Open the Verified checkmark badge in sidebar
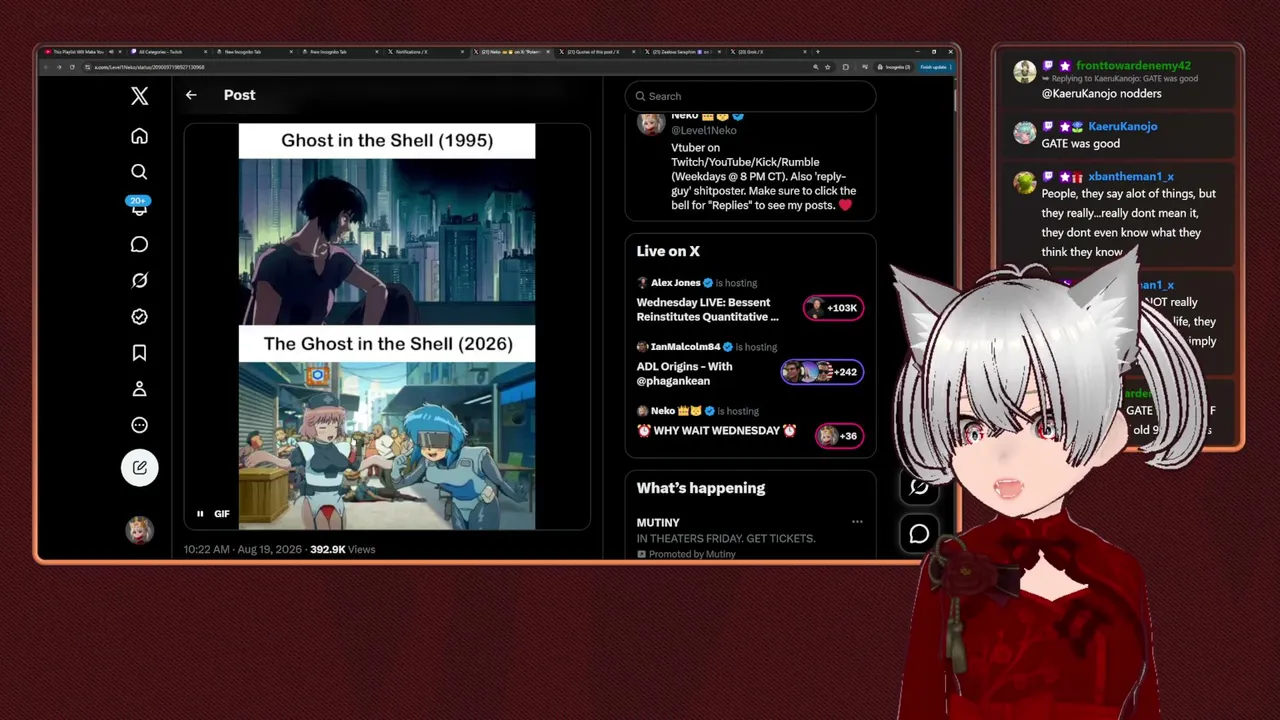Screen dimensions: 1280x720 (x=139, y=316)
